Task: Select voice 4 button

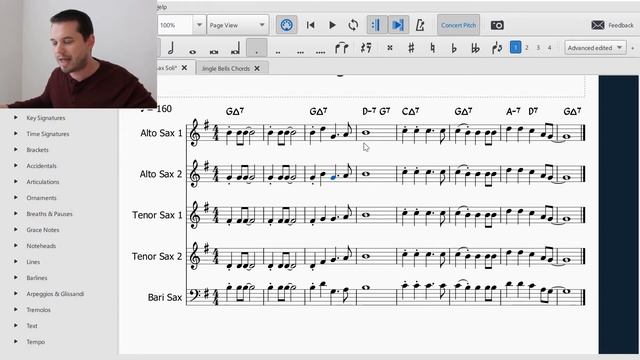Action: [549, 48]
